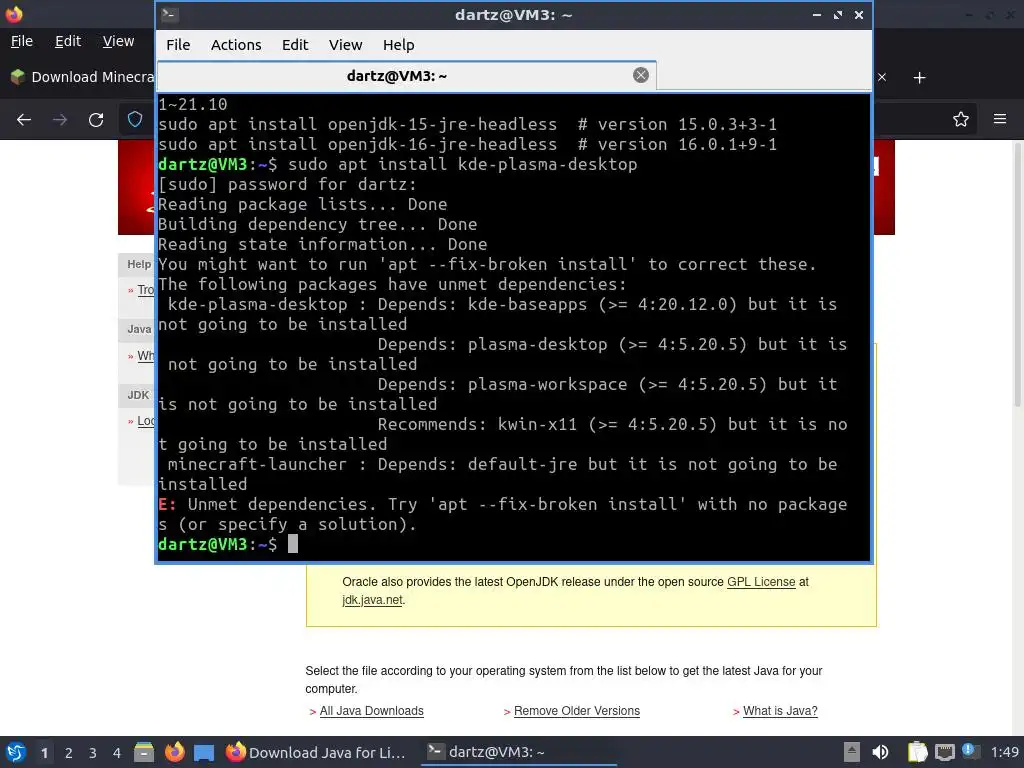
Task: Open Firefox File menu
Action: coord(22,41)
